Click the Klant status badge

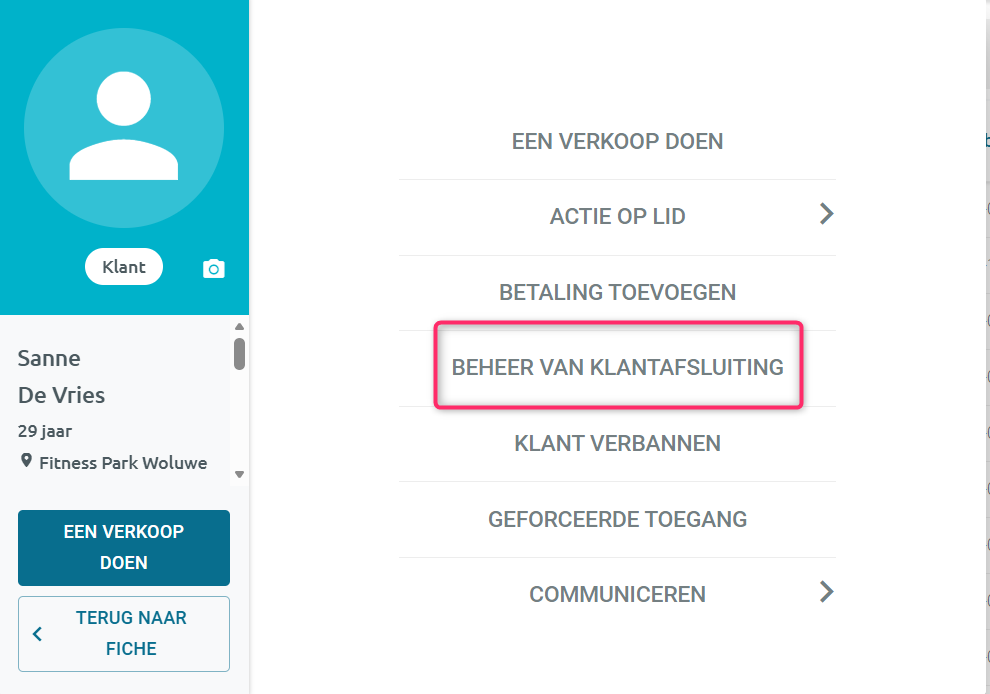(x=124, y=266)
